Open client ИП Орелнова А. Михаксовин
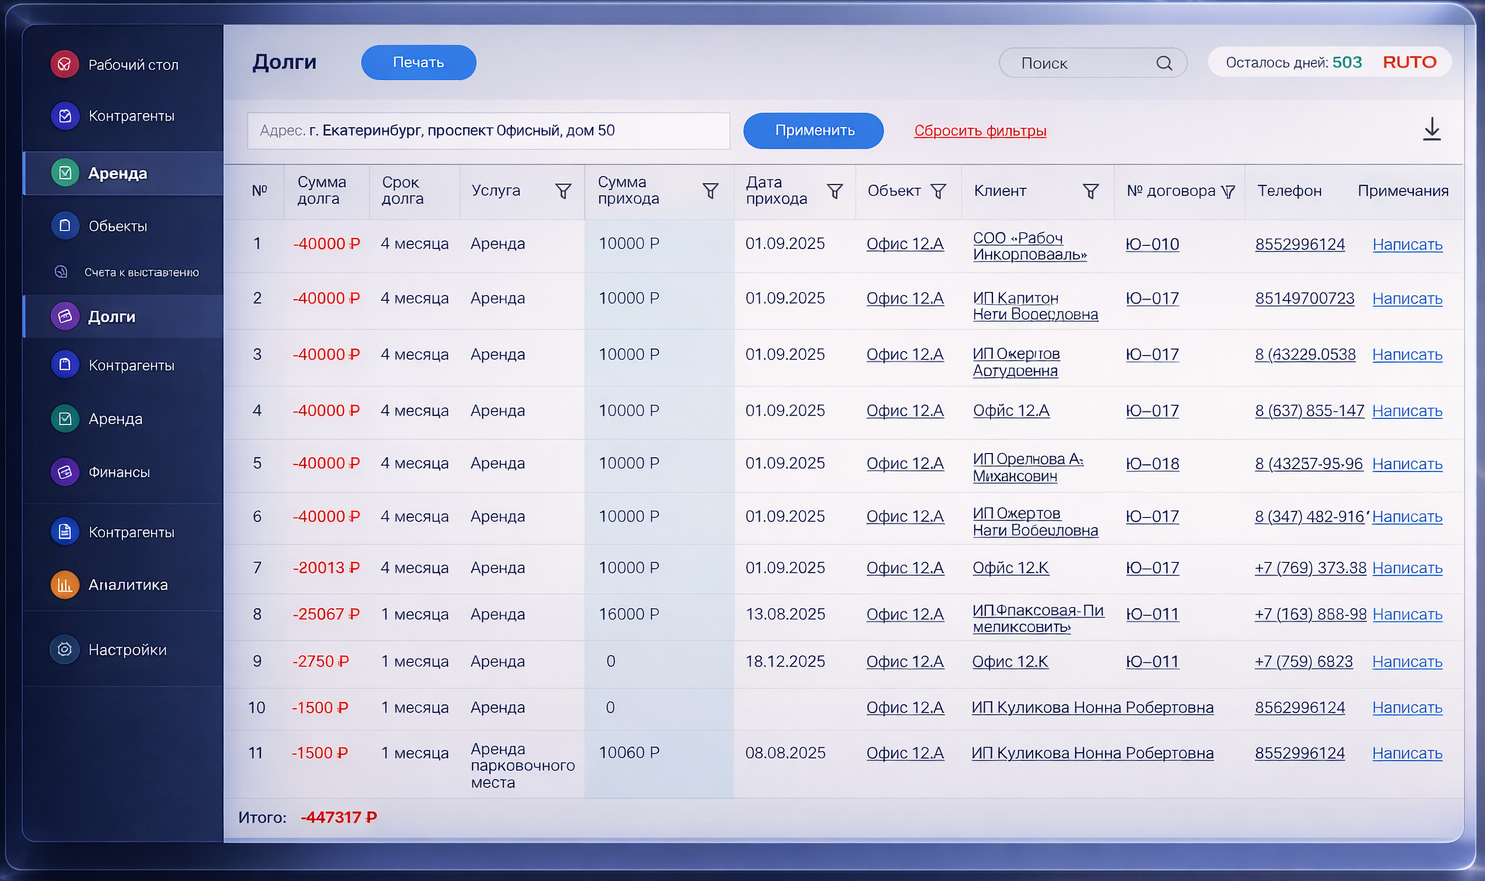1485x881 pixels. pyautogui.click(x=1028, y=467)
